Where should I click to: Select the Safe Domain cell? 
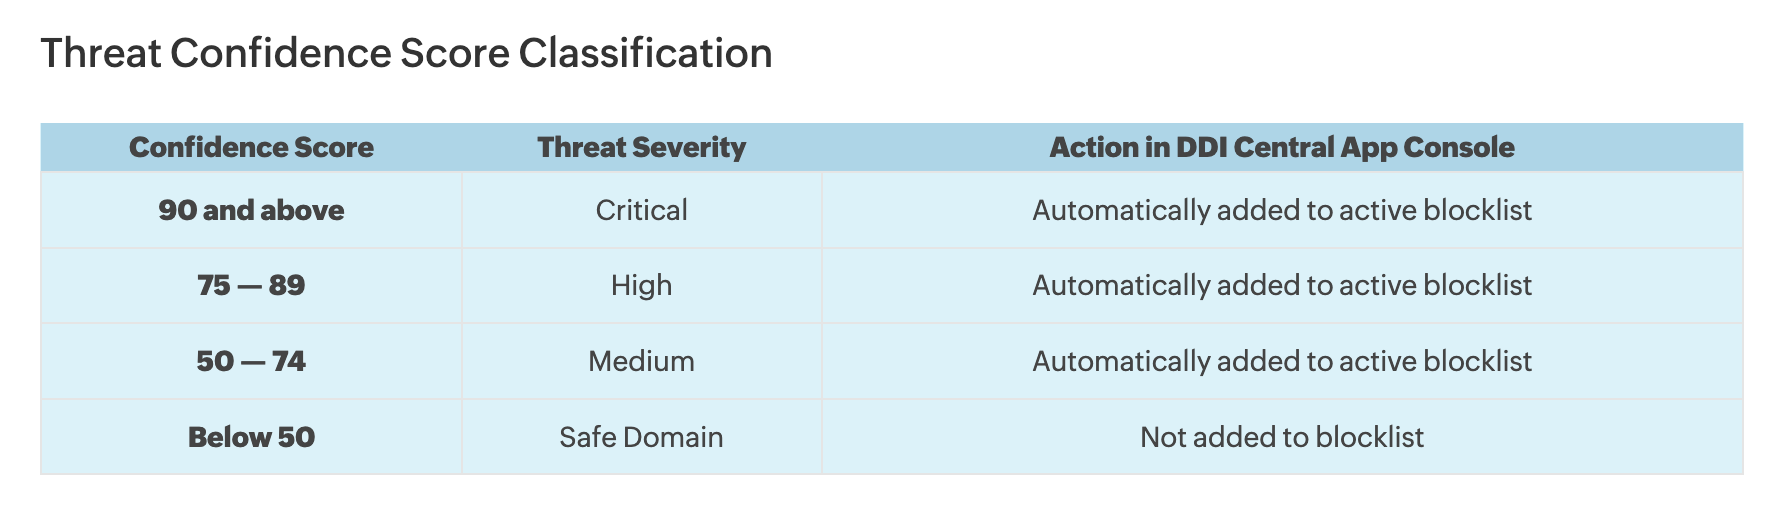[642, 437]
